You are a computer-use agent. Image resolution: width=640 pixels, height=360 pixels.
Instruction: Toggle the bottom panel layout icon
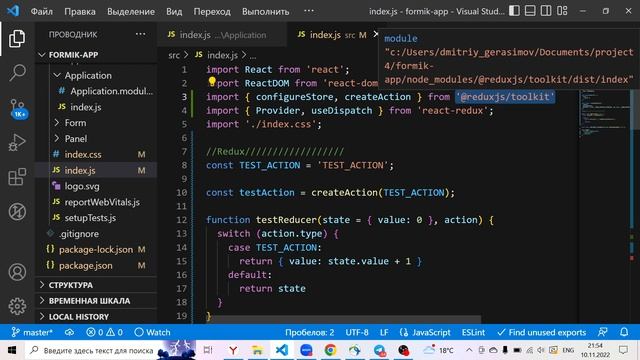coord(530,11)
